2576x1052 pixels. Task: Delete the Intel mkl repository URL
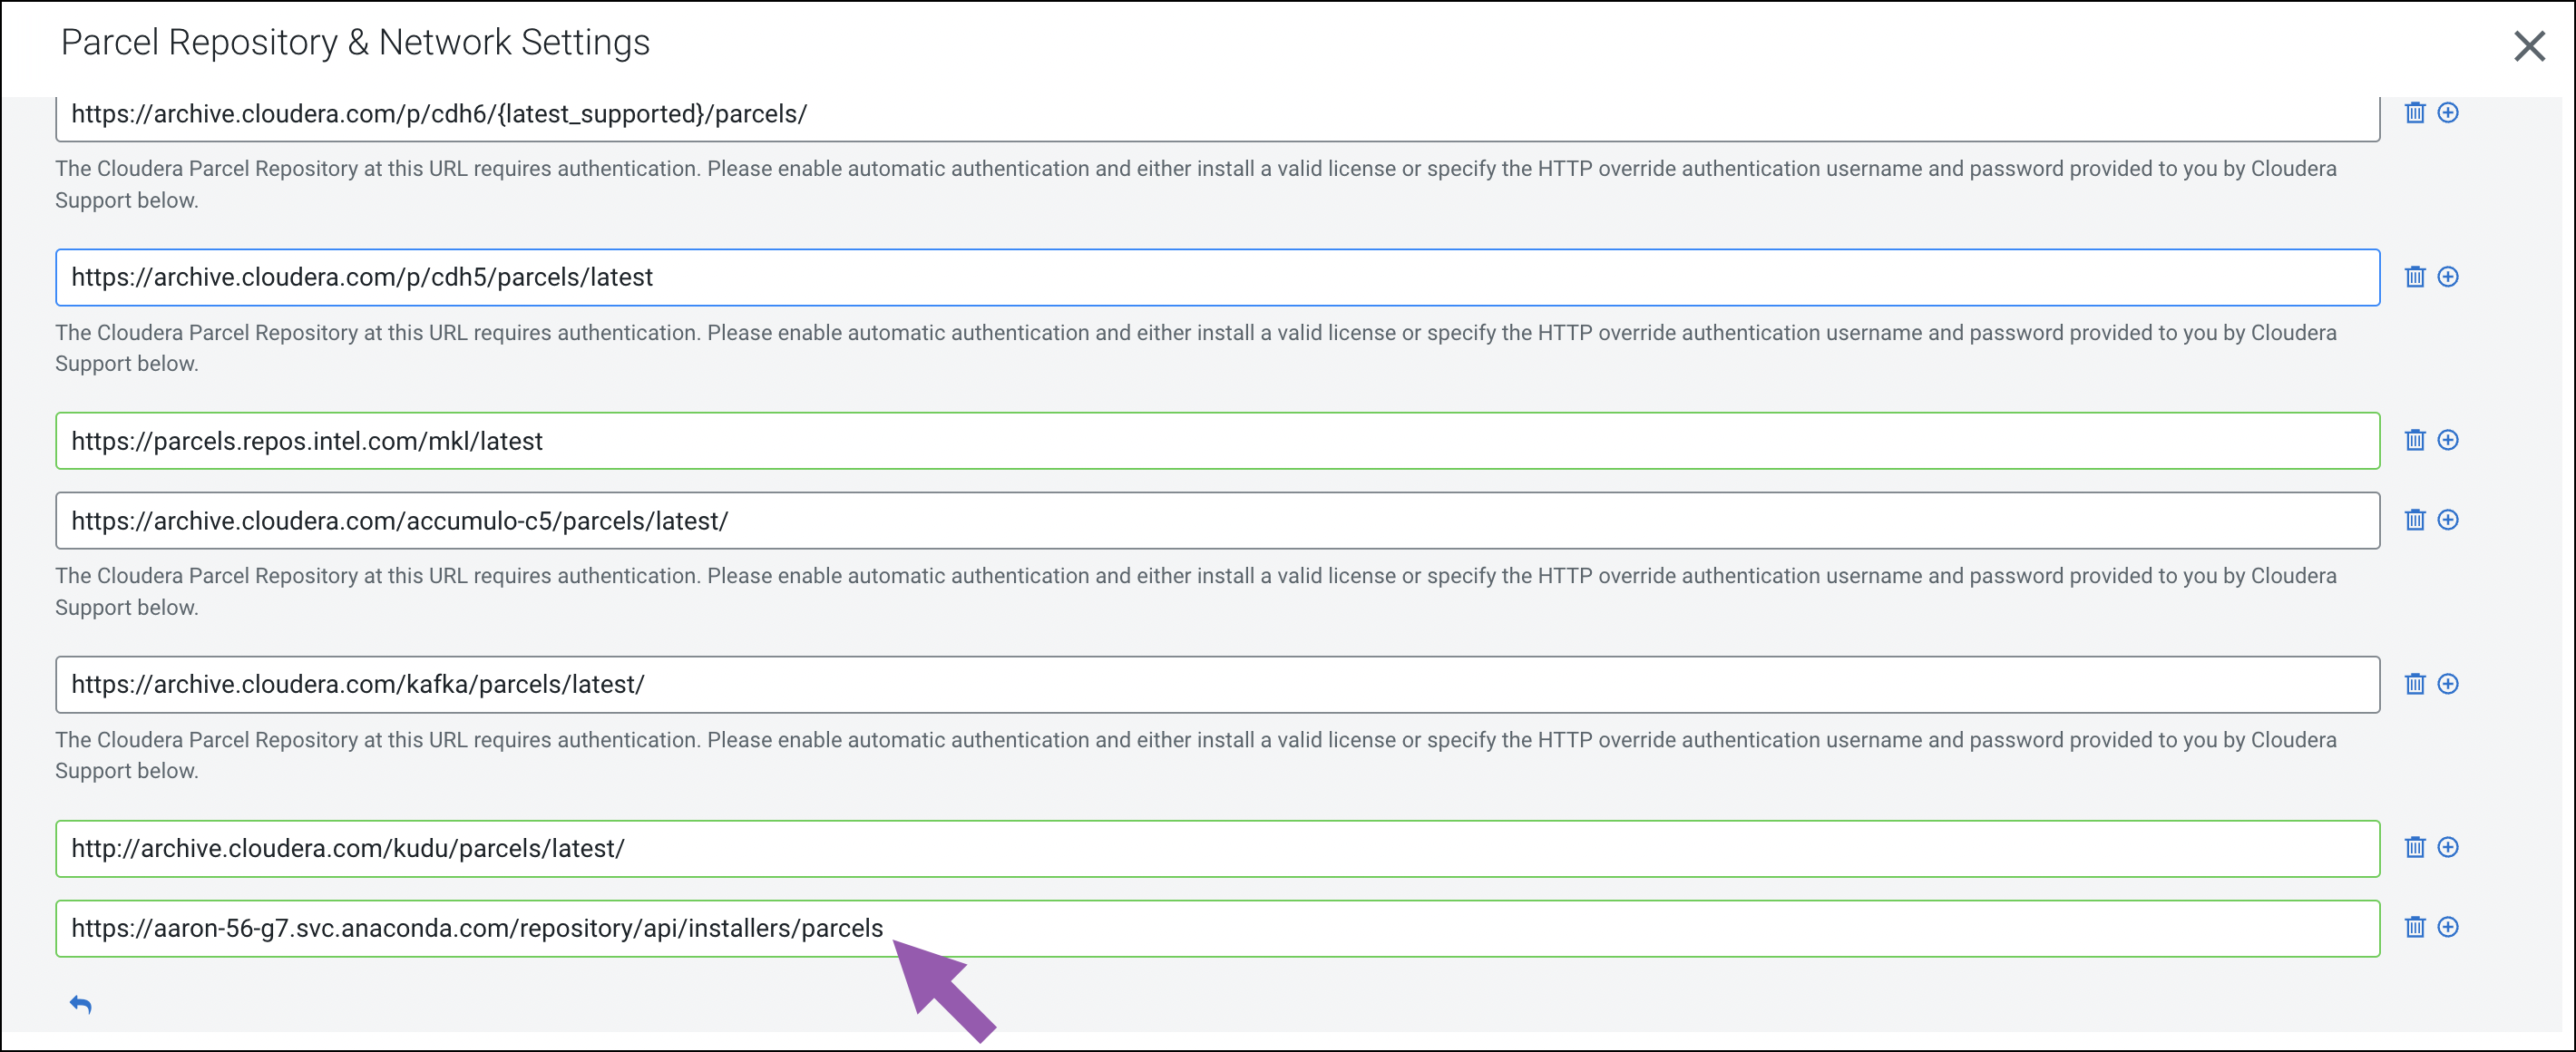pos(2414,440)
